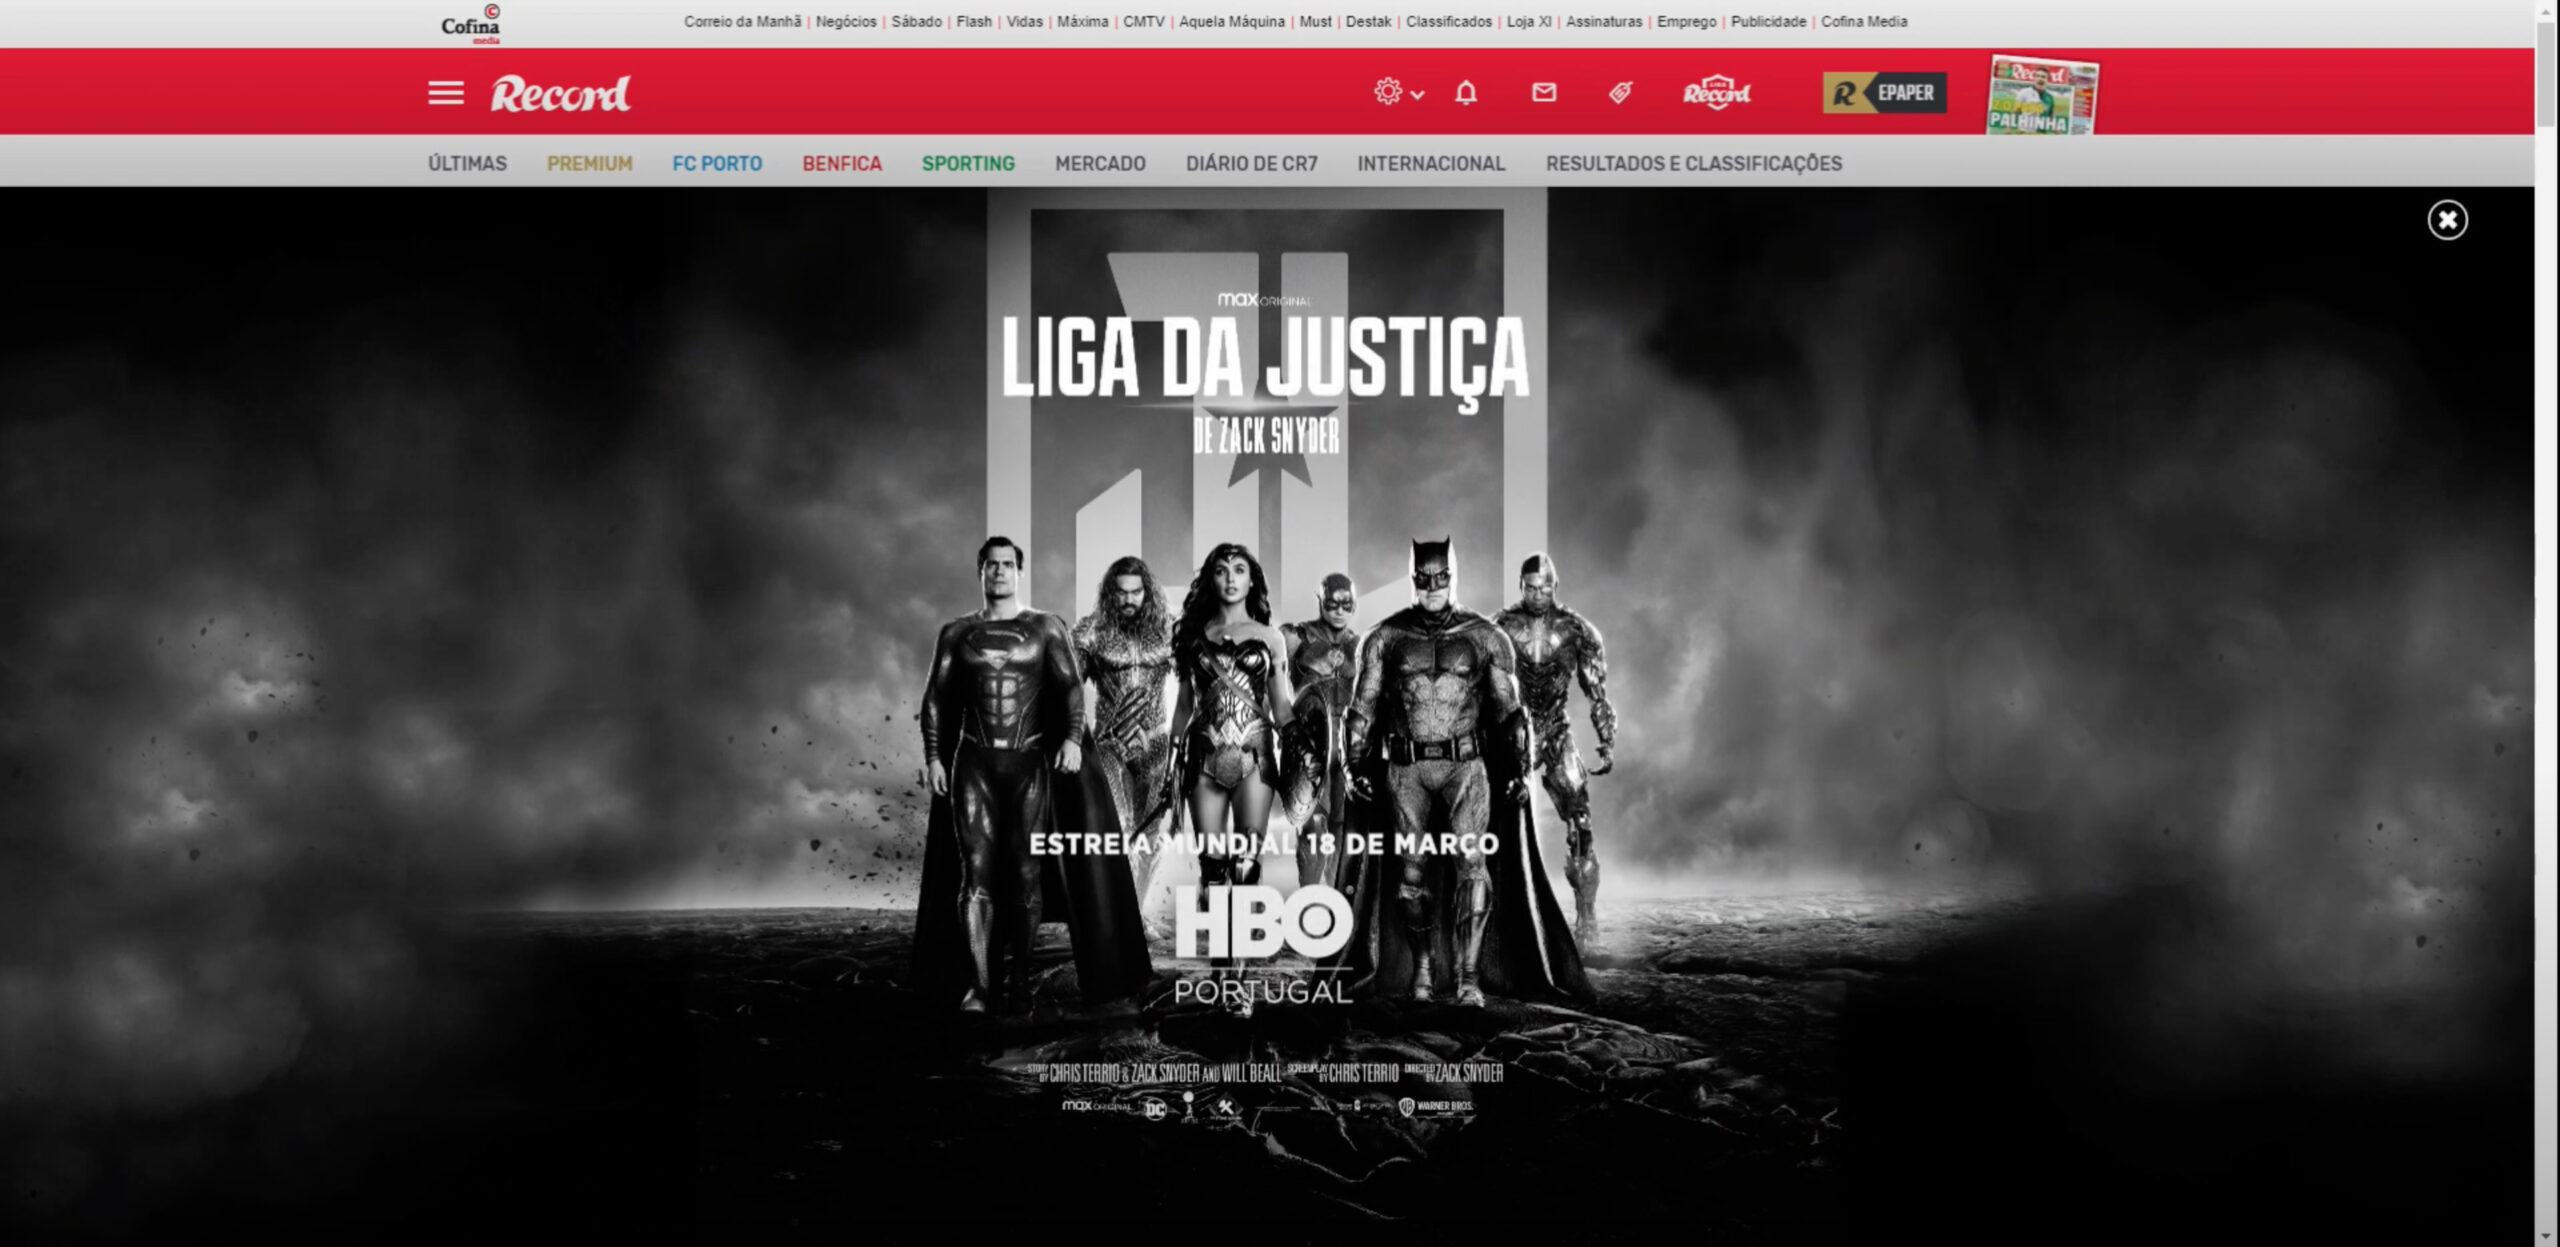
Task: Click the scrollbar down arrow
Action: (2547, 1238)
